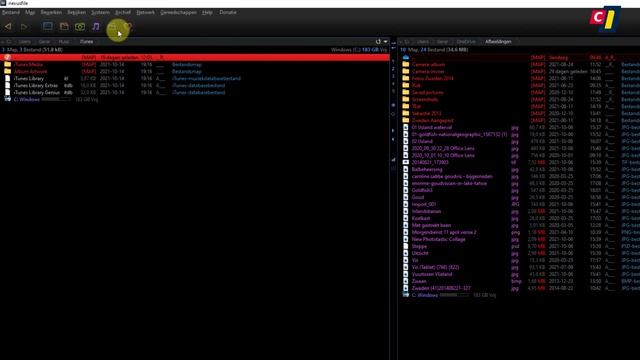The width and height of the screenshot is (640, 360).
Task: Click the Album Artwork folder icon
Action: pos(7,71)
